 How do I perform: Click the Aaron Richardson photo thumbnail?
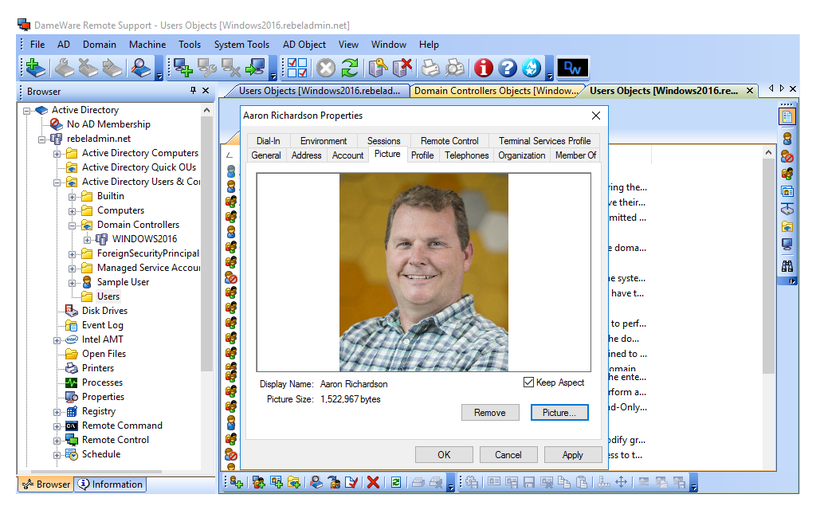coord(424,272)
